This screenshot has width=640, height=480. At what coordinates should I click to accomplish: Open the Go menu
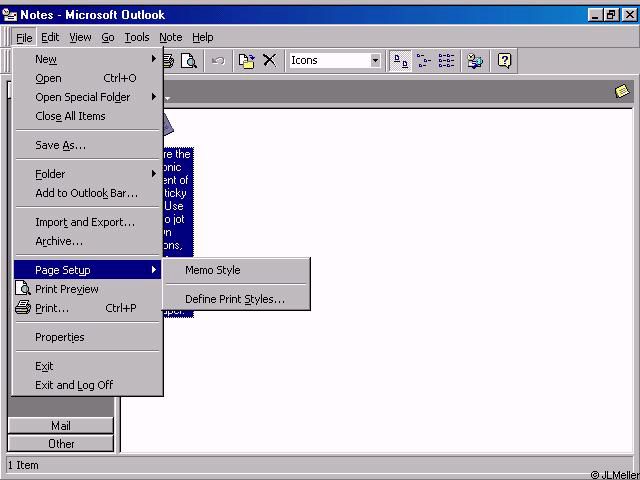pos(108,38)
